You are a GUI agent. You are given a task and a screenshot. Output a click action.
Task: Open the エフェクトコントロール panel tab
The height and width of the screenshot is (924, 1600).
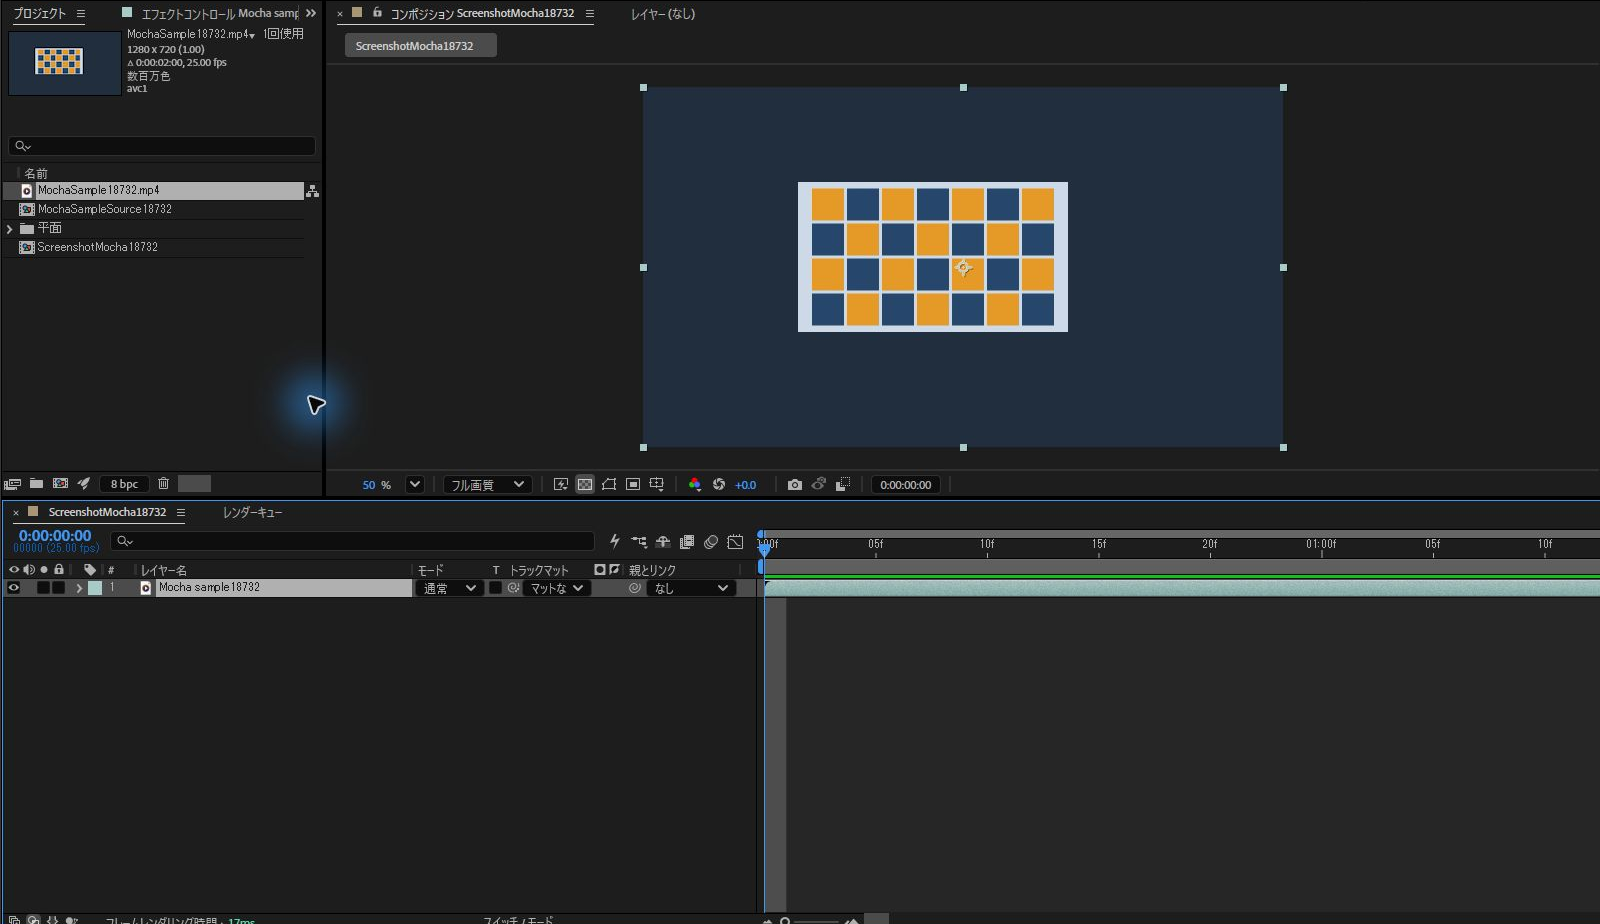click(x=219, y=13)
